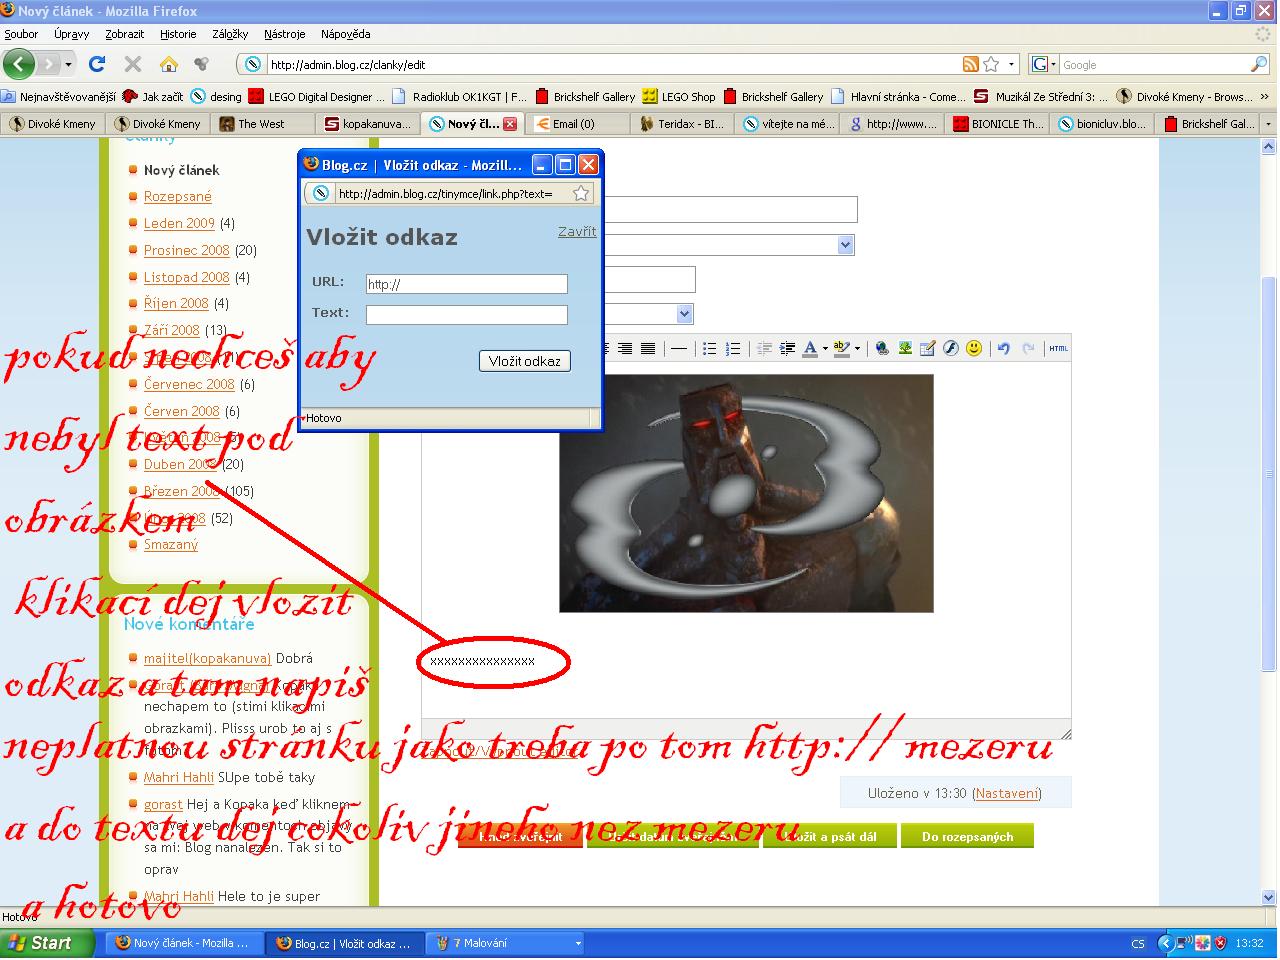
Task: Expand the upper dropdown in the article form
Action: click(x=846, y=245)
